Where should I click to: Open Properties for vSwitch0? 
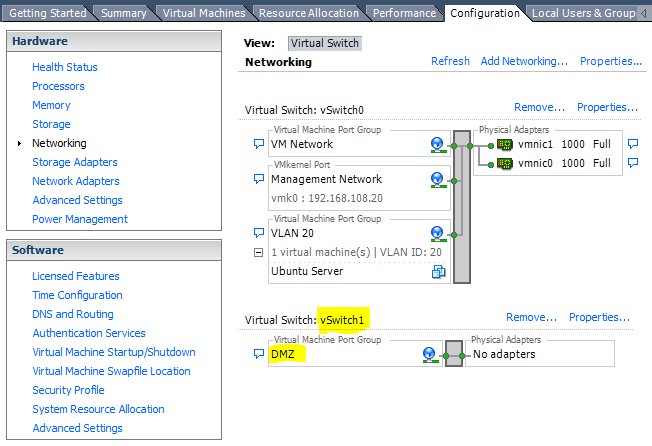coord(608,107)
